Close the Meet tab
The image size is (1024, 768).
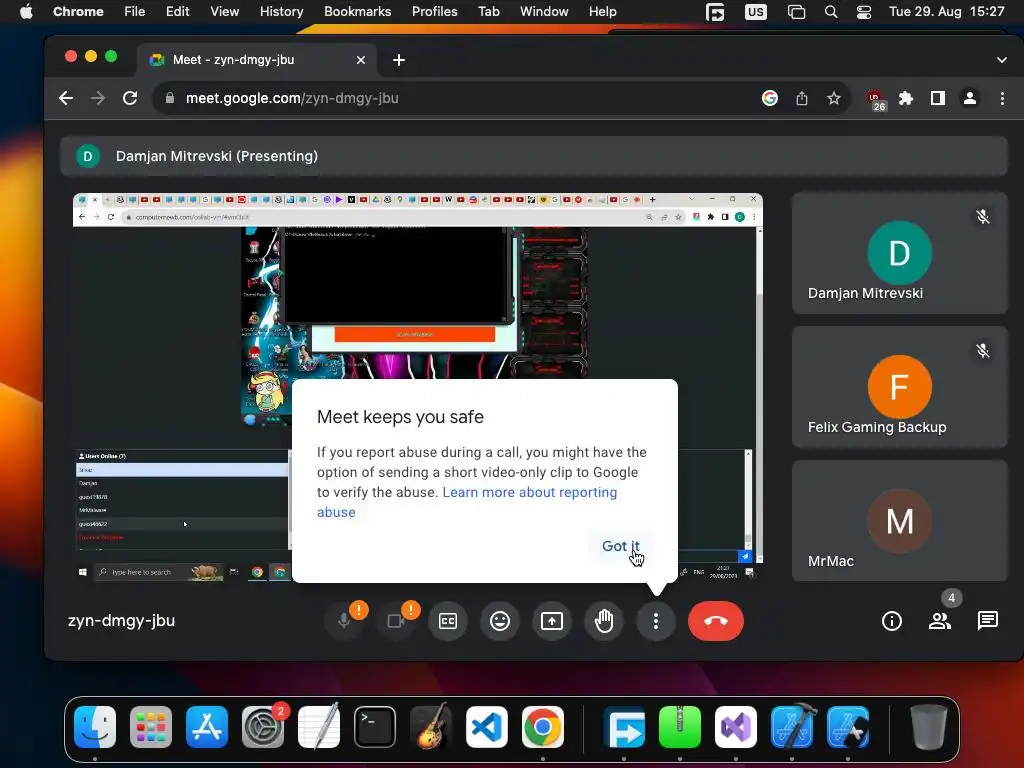[x=360, y=60]
